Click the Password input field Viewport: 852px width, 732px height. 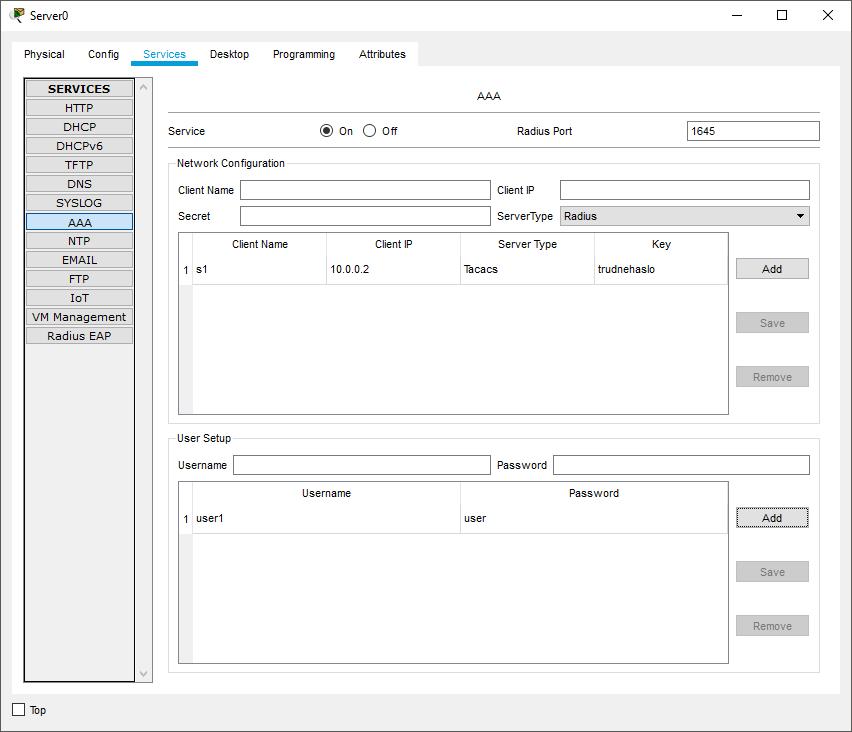[x=681, y=465]
